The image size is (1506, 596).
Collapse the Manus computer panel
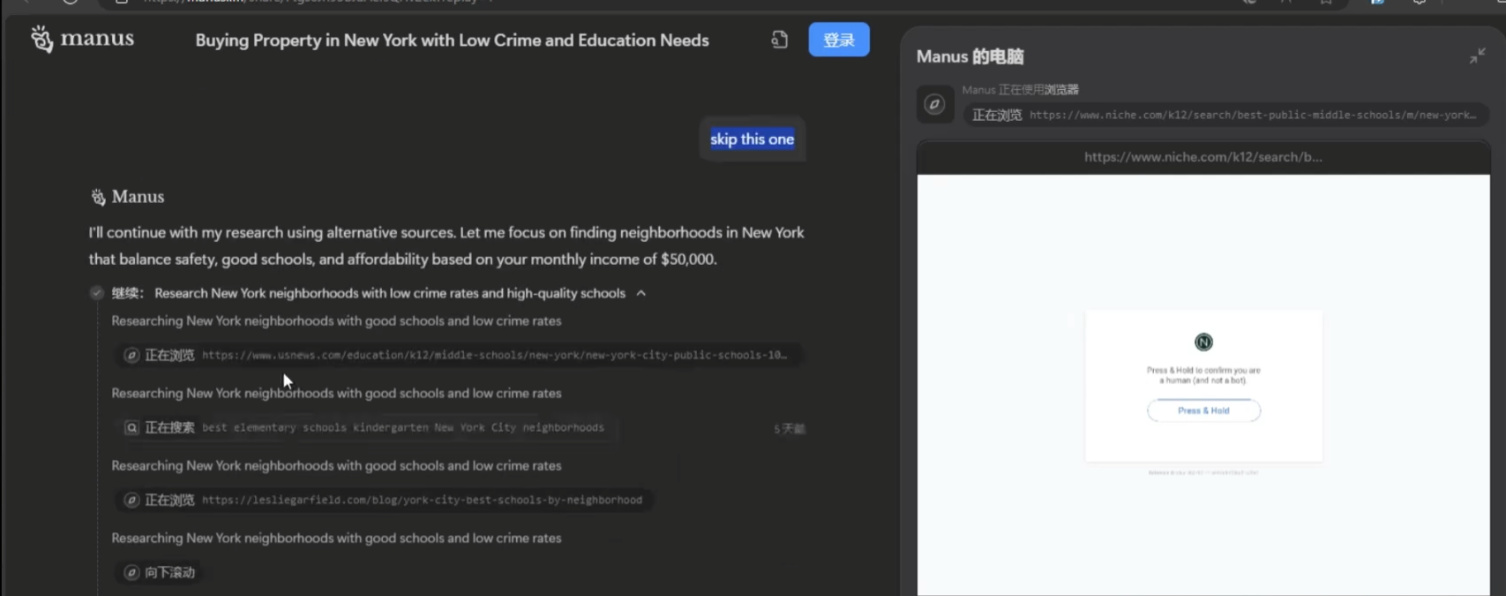pyautogui.click(x=1477, y=56)
